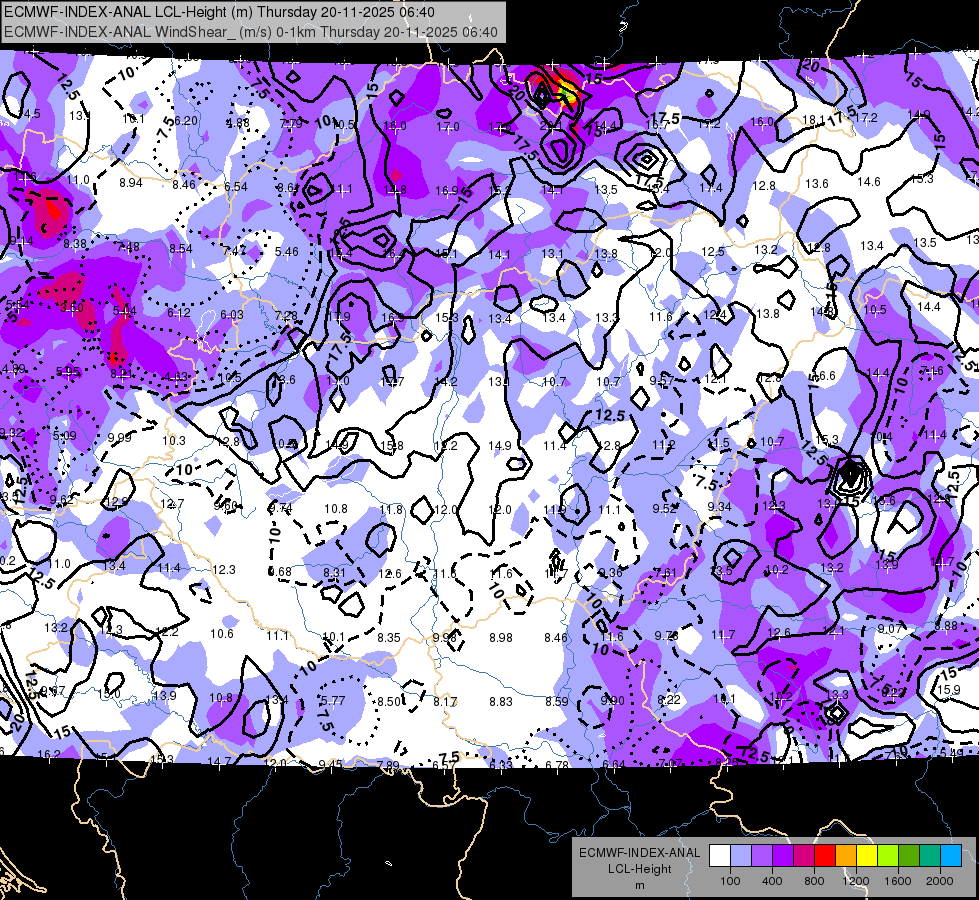Click the map value '8.38'
The height and width of the screenshot is (900, 979).
(75, 244)
